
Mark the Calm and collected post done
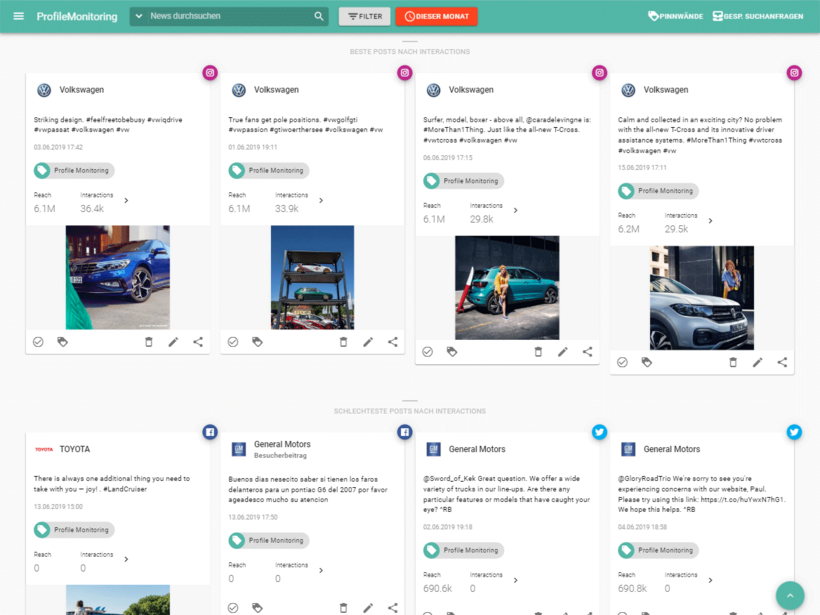622,362
